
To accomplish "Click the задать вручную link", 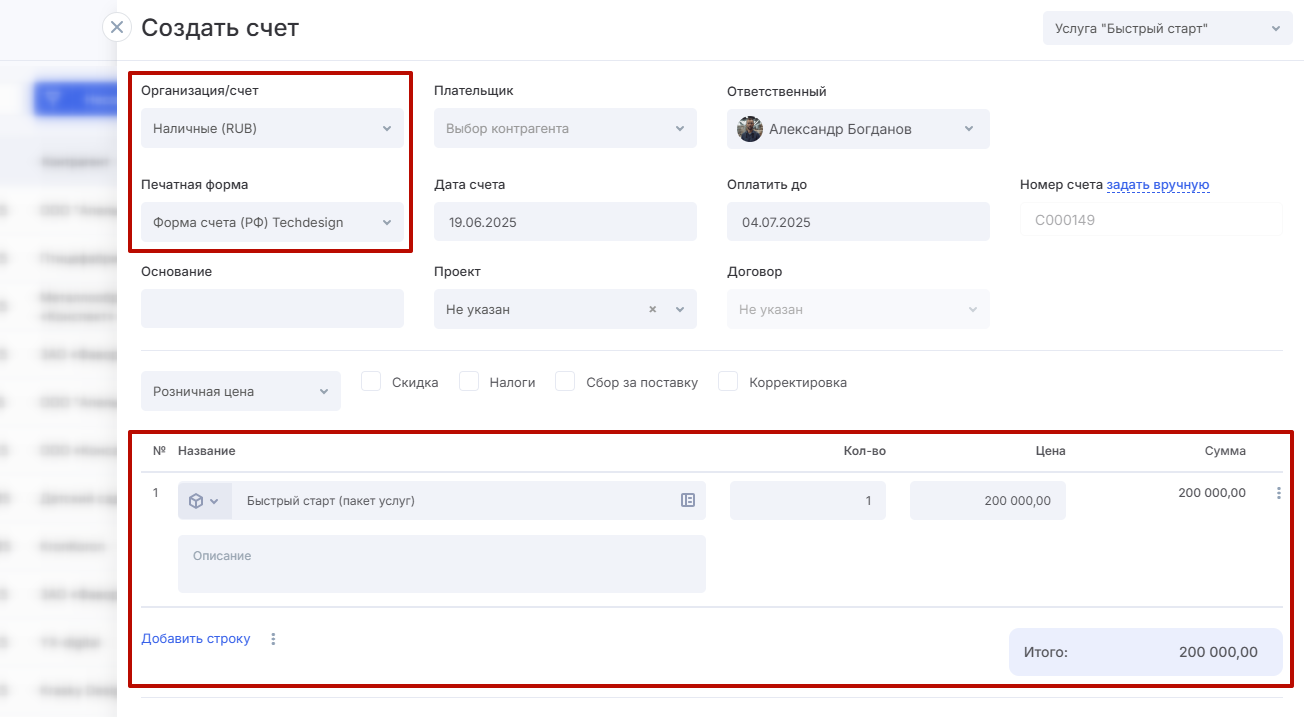I will pos(1158,185).
